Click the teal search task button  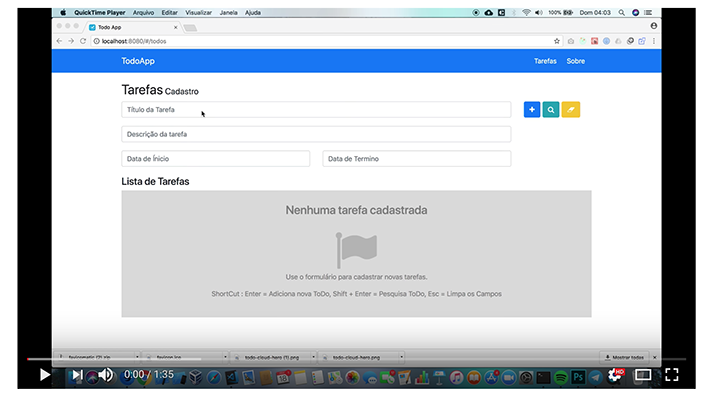pos(551,110)
